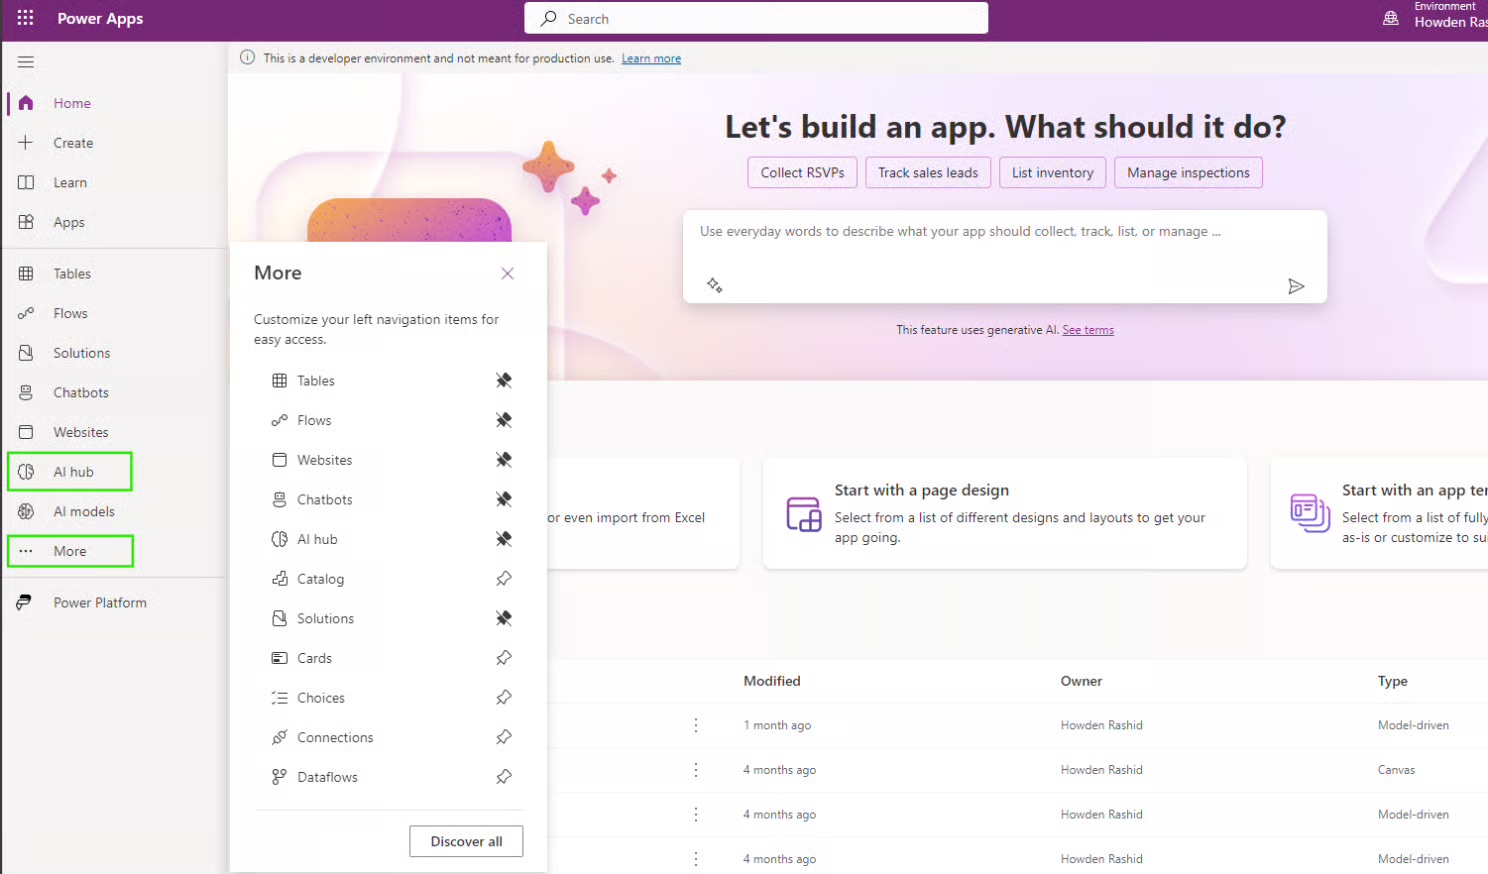
Task: Select Dataflows in the More panel
Action: click(327, 777)
